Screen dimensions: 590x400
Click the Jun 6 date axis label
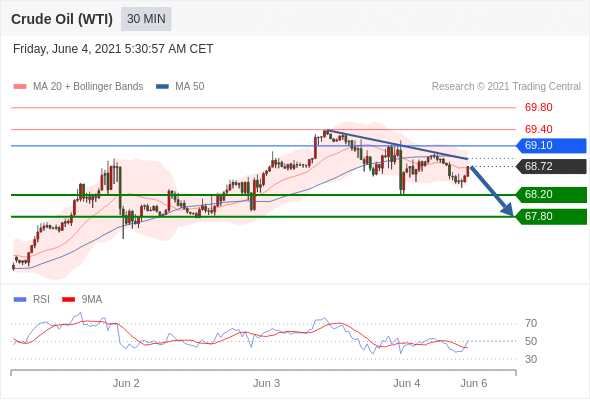(x=474, y=383)
